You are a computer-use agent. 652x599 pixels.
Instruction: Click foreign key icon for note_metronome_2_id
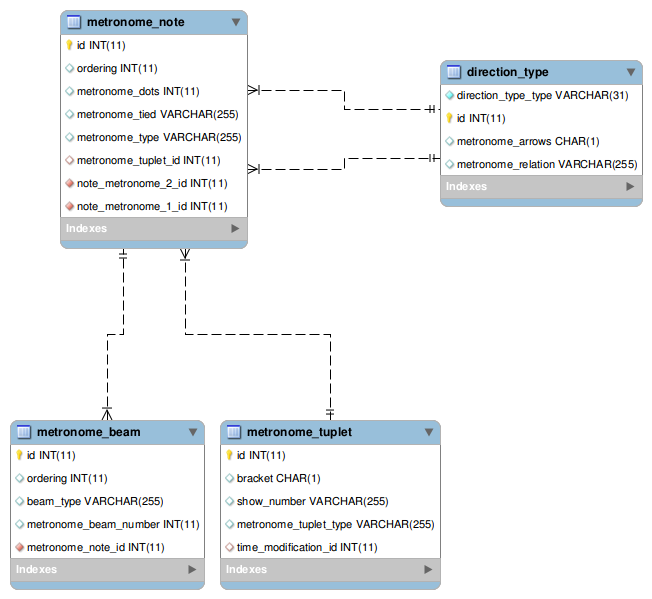tap(69, 183)
